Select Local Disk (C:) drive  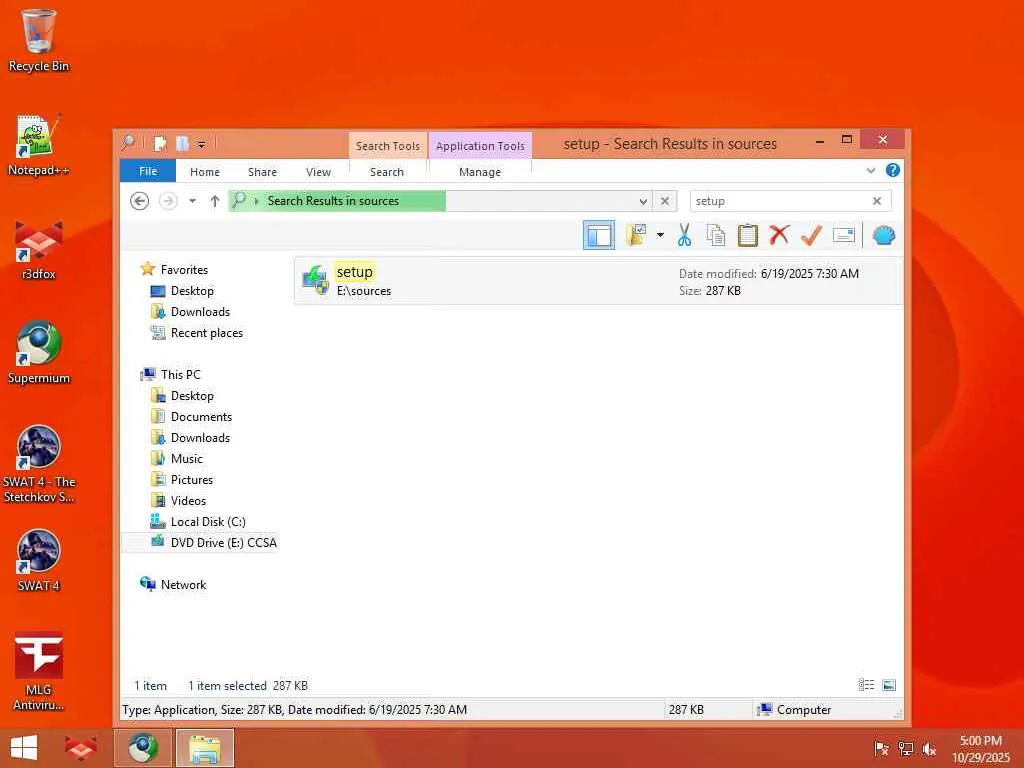tap(208, 522)
